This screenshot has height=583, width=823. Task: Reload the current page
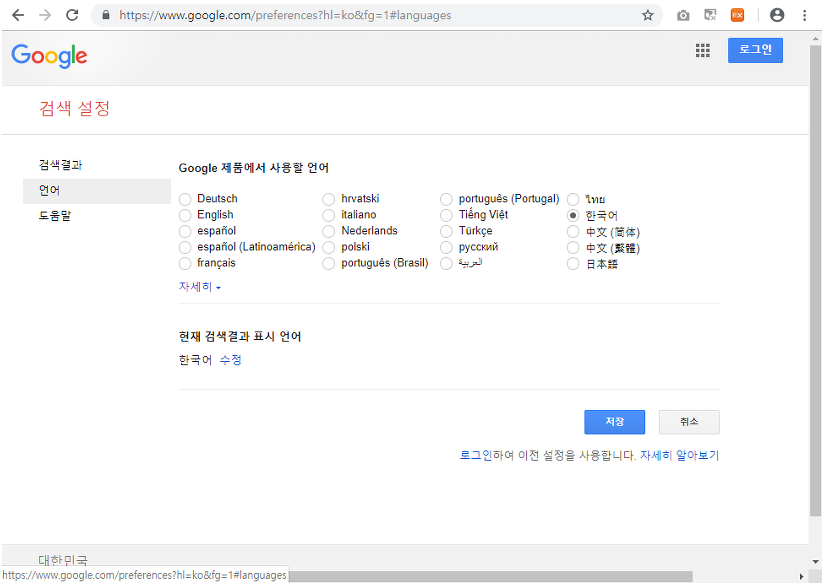tap(72, 15)
